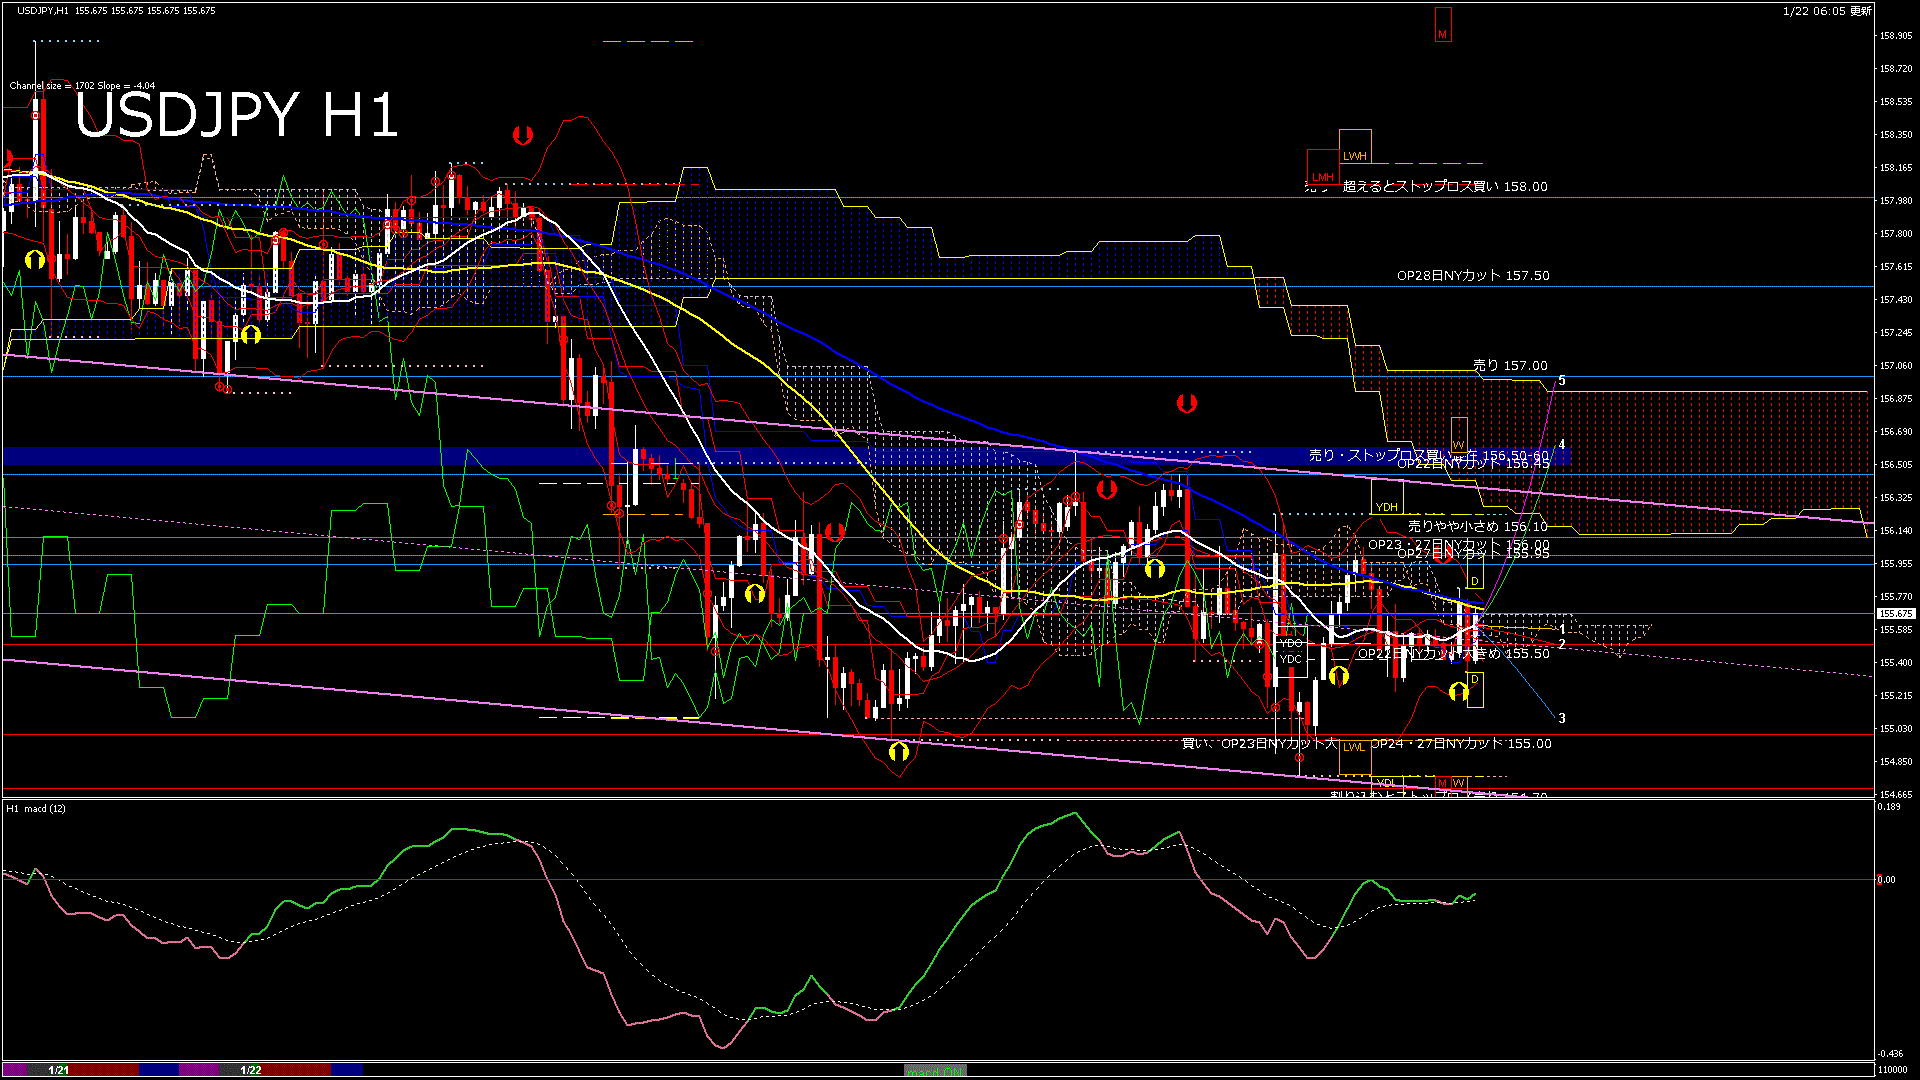Toggle the macd ON button
The height and width of the screenshot is (1080, 1920).
pyautogui.click(x=935, y=1070)
